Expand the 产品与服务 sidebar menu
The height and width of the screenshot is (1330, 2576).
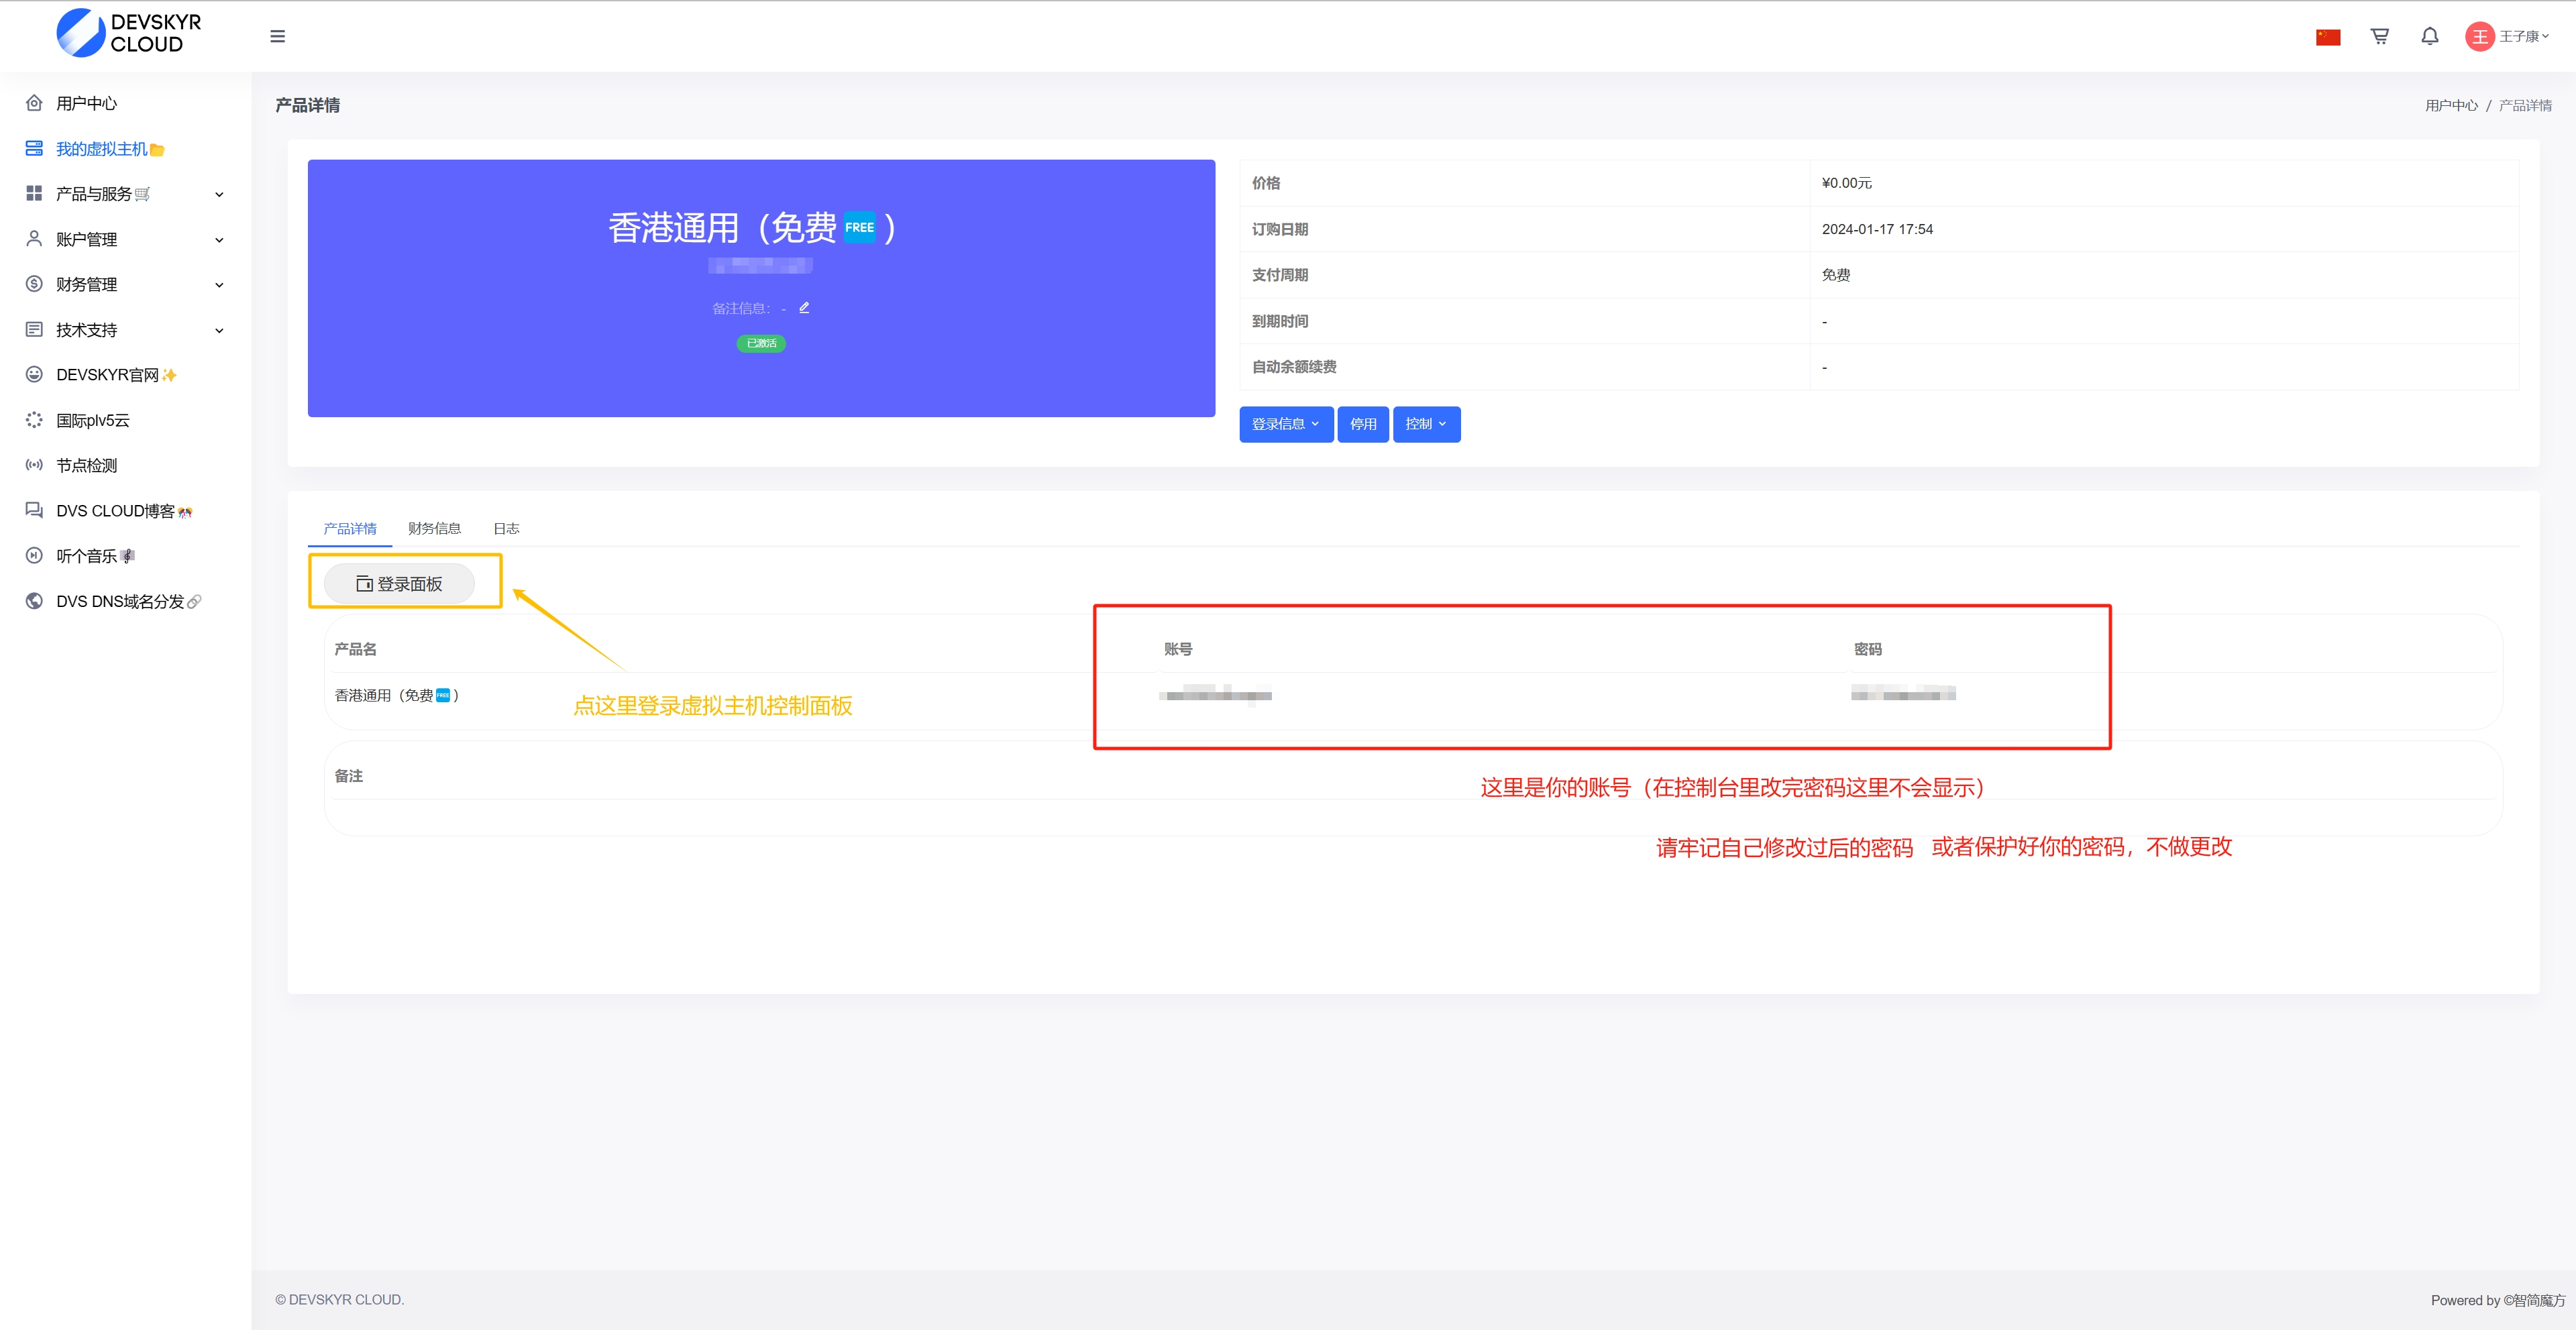pyautogui.click(x=125, y=194)
